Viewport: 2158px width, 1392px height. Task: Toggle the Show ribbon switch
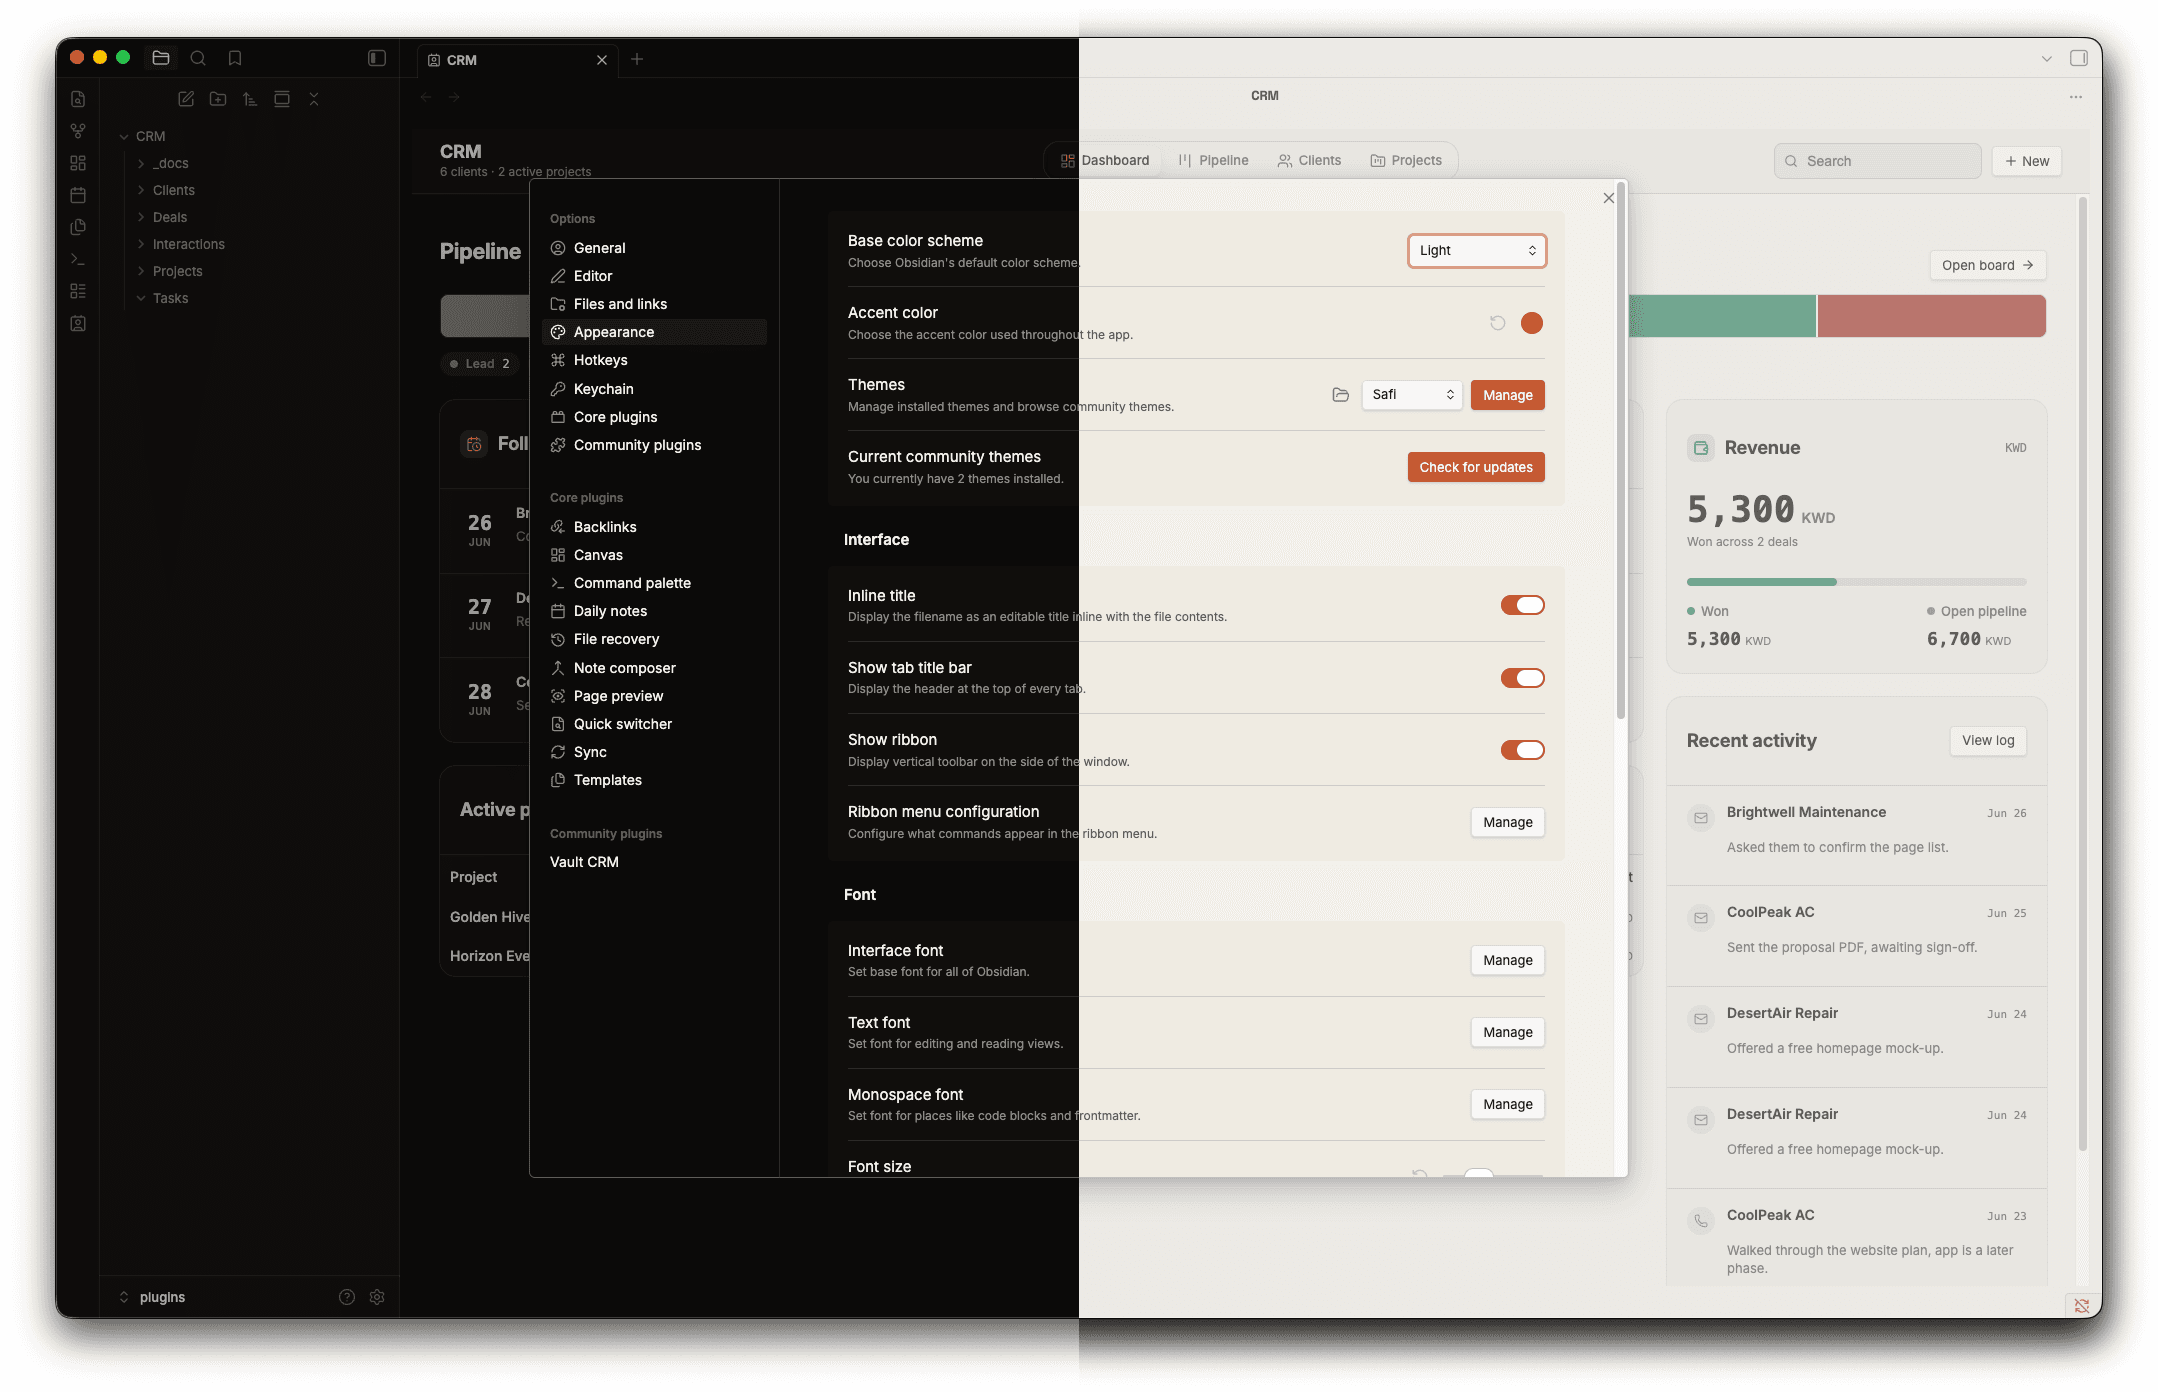click(1522, 750)
